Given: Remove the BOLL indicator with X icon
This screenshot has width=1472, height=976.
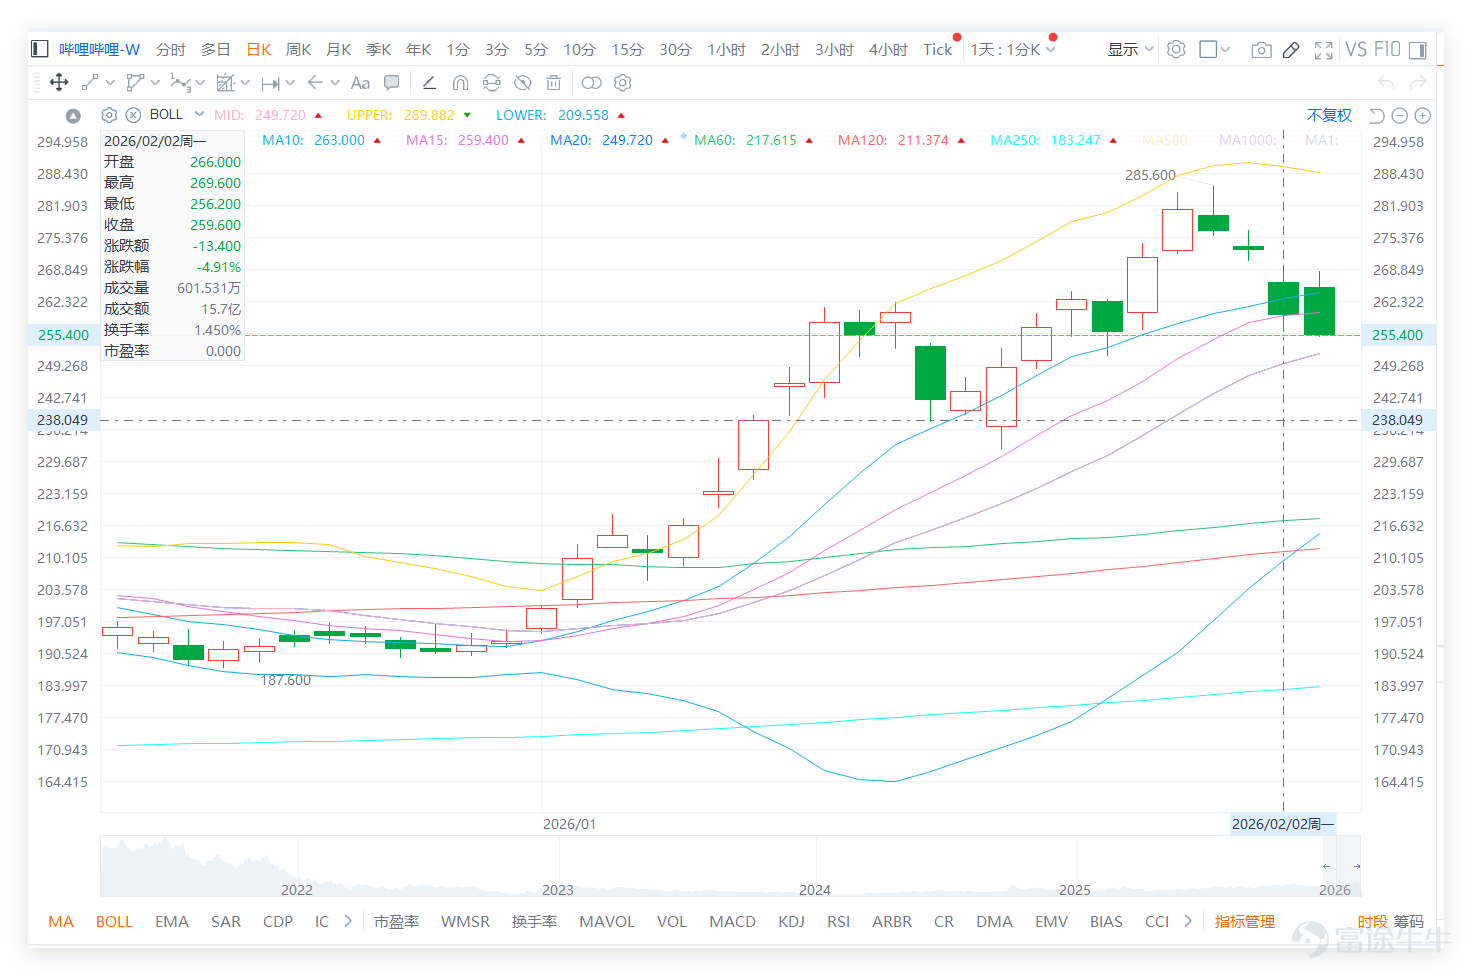Looking at the screenshot, I should (133, 115).
